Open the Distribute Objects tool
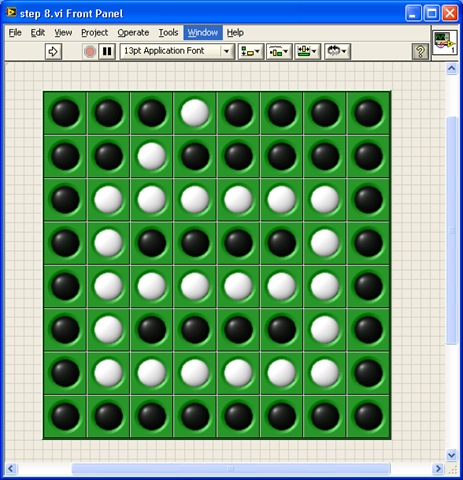The height and width of the screenshot is (480, 463). point(279,52)
